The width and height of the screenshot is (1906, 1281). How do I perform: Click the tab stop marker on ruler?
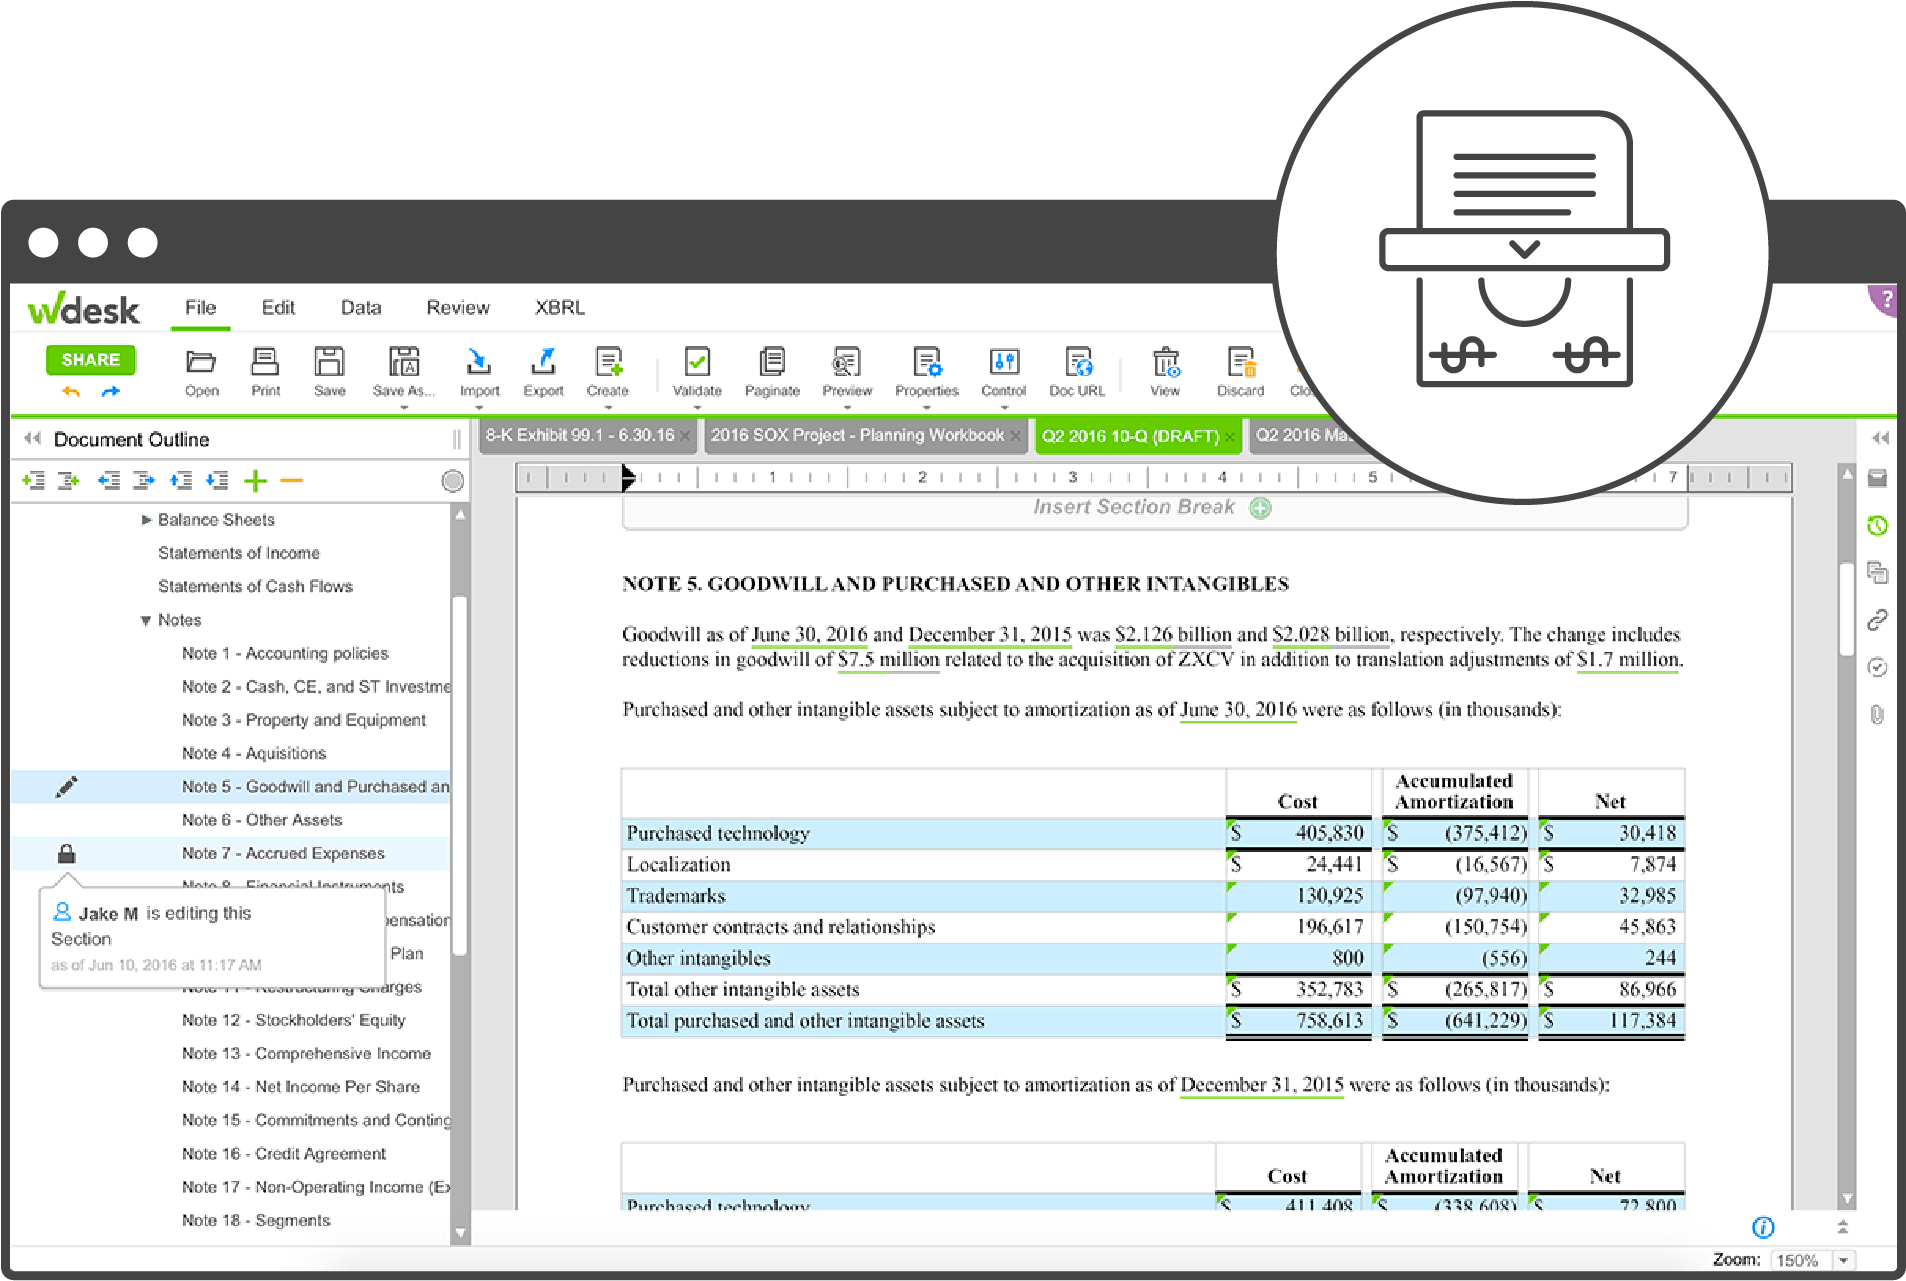pos(627,477)
